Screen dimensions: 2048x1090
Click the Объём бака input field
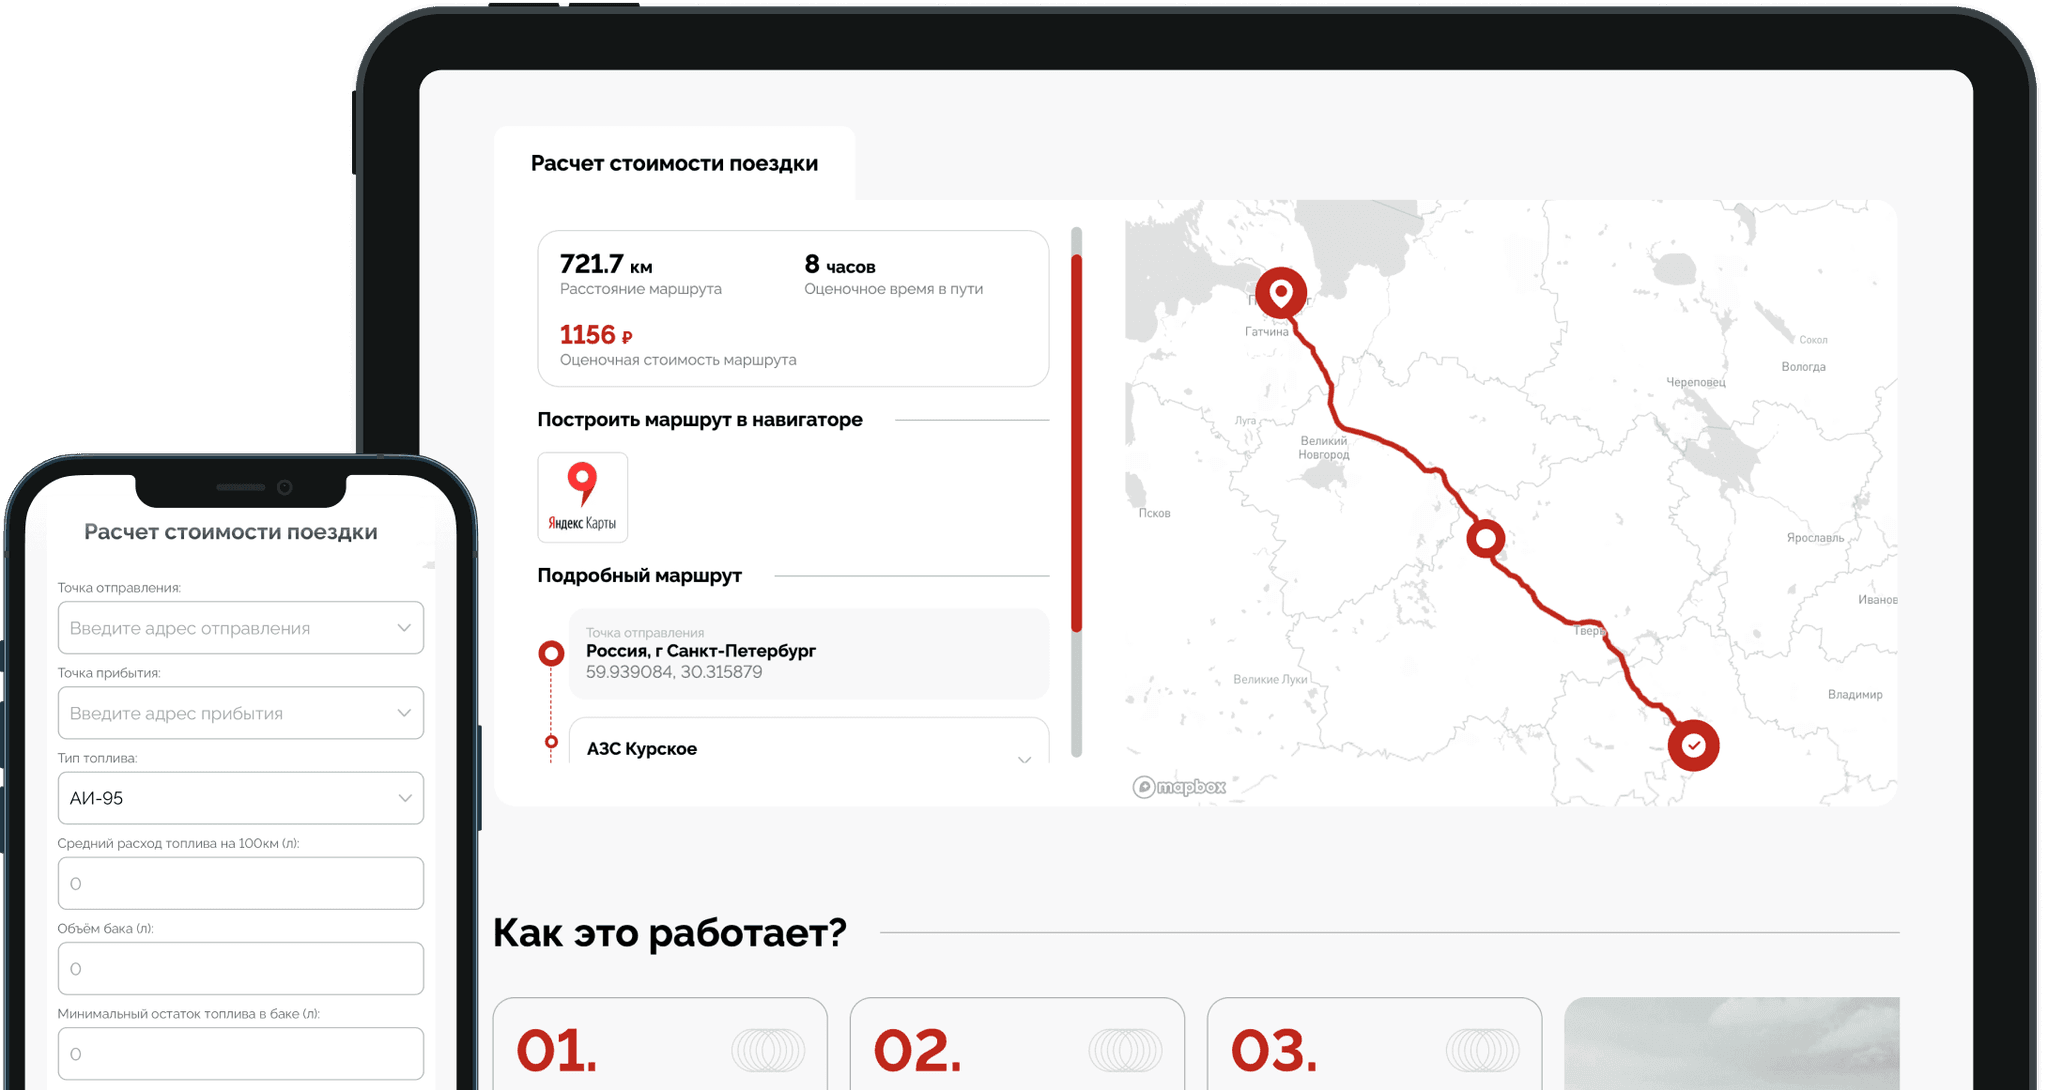pos(240,968)
